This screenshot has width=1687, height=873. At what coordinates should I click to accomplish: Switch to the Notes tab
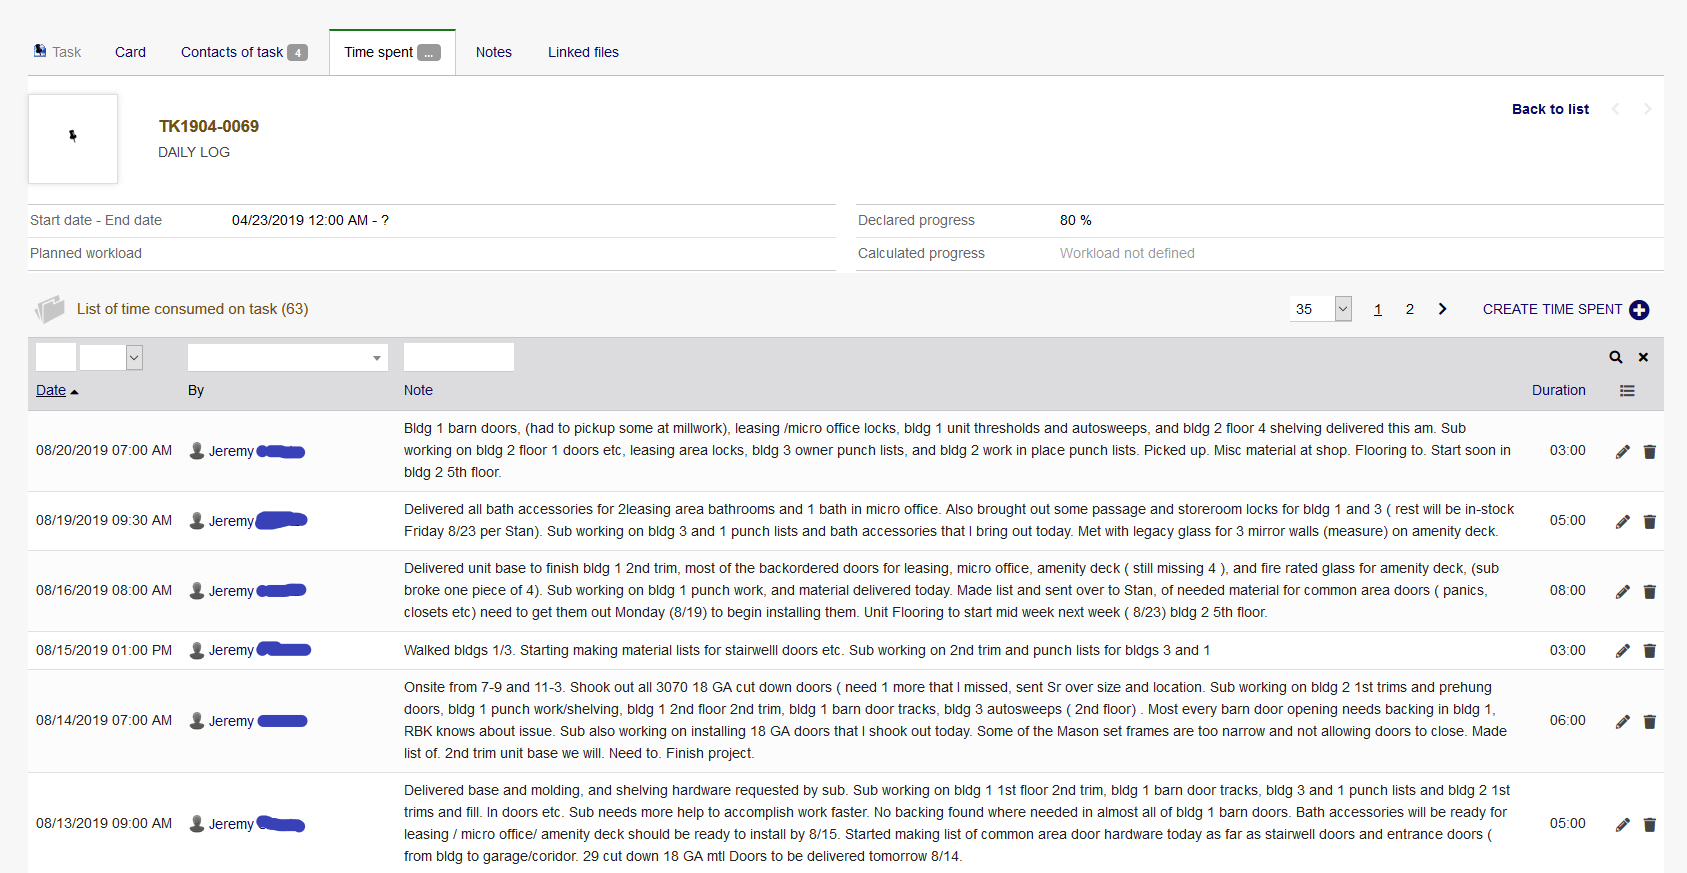tap(493, 52)
